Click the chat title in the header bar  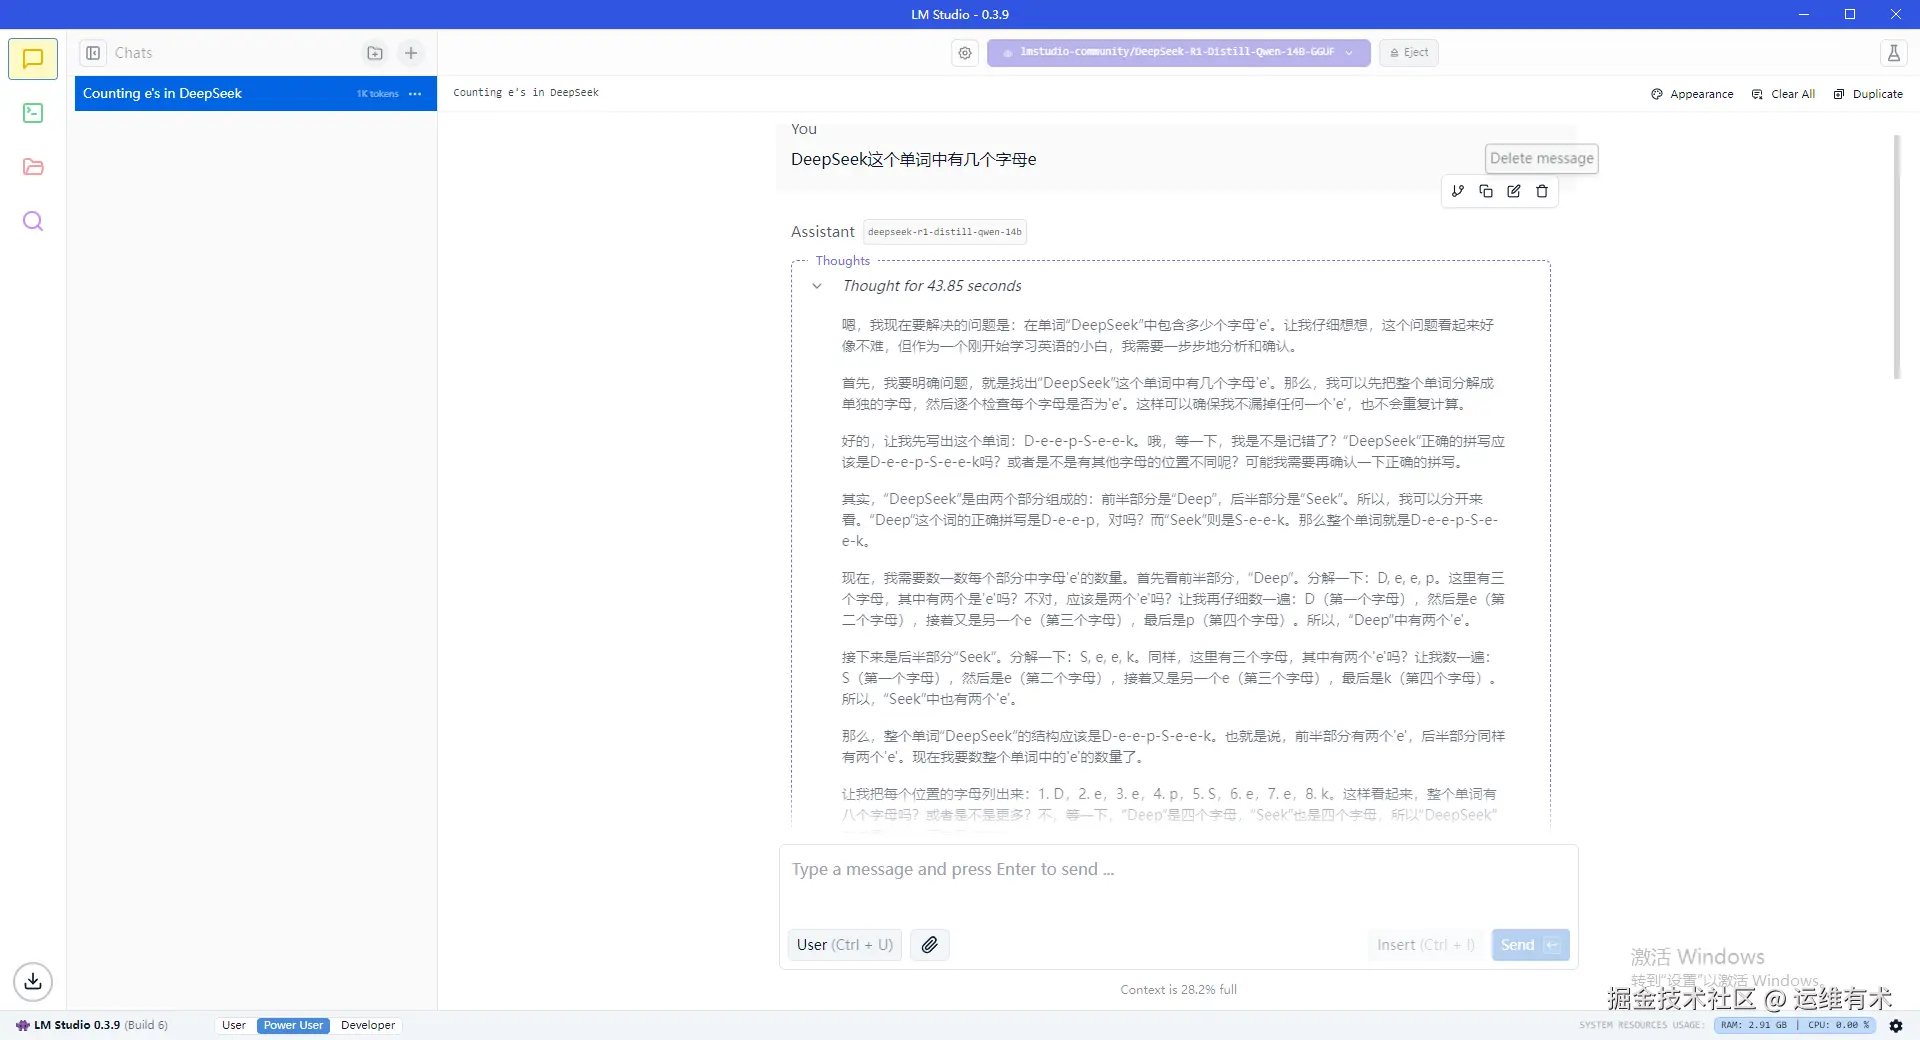(x=526, y=93)
